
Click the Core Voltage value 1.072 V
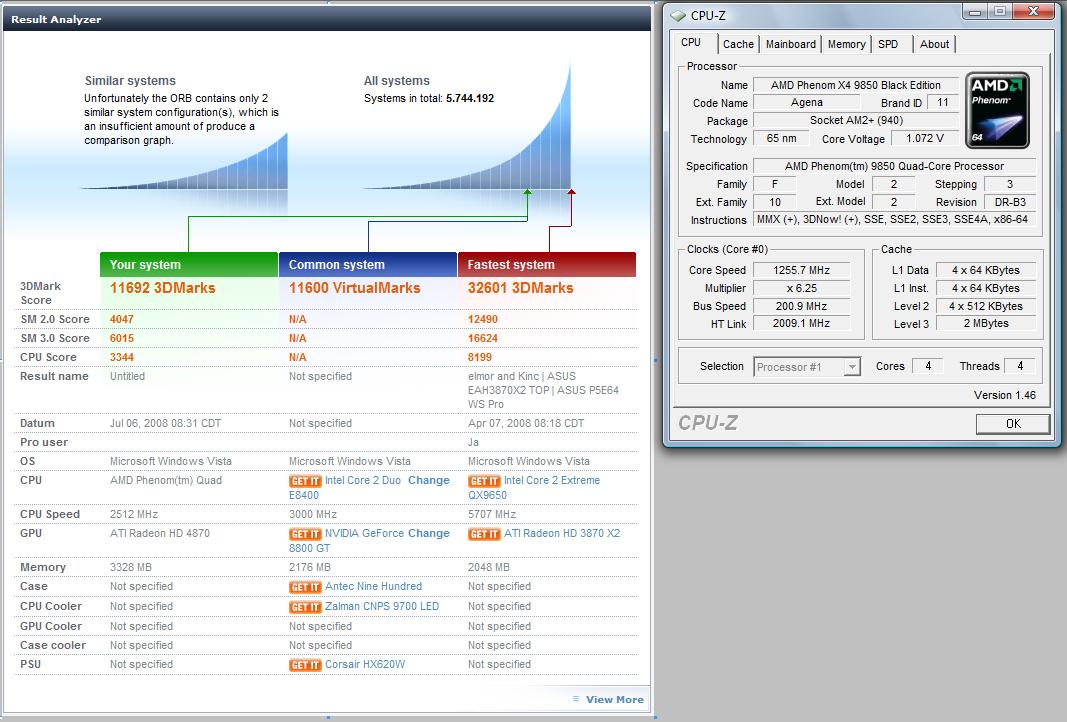point(925,139)
